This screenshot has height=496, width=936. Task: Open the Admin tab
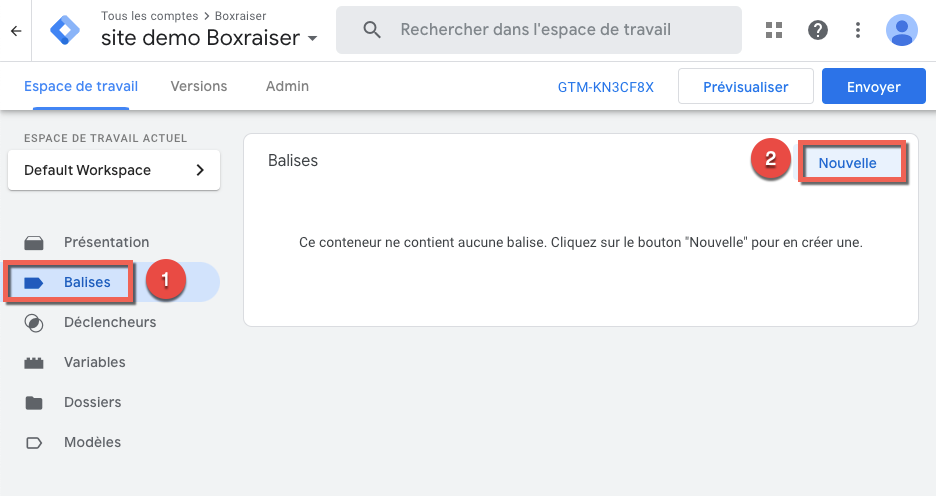coord(287,87)
